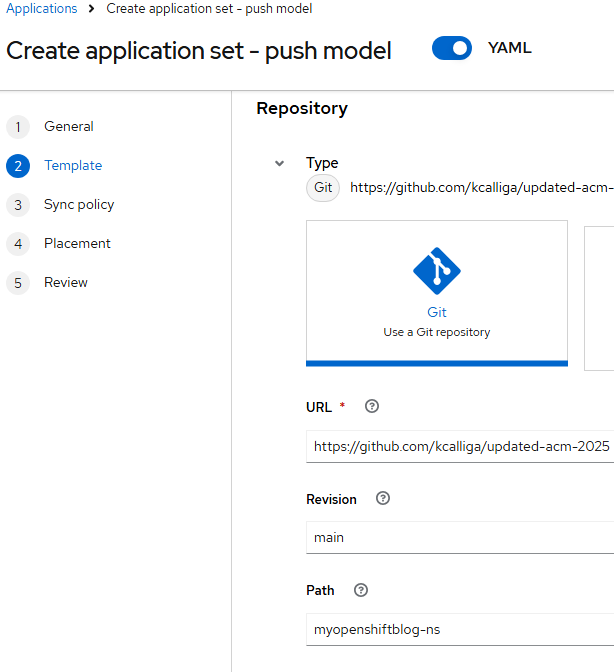Click the Path field myopenshiftblog-ns
Image resolution: width=614 pixels, height=672 pixels.
(x=460, y=629)
